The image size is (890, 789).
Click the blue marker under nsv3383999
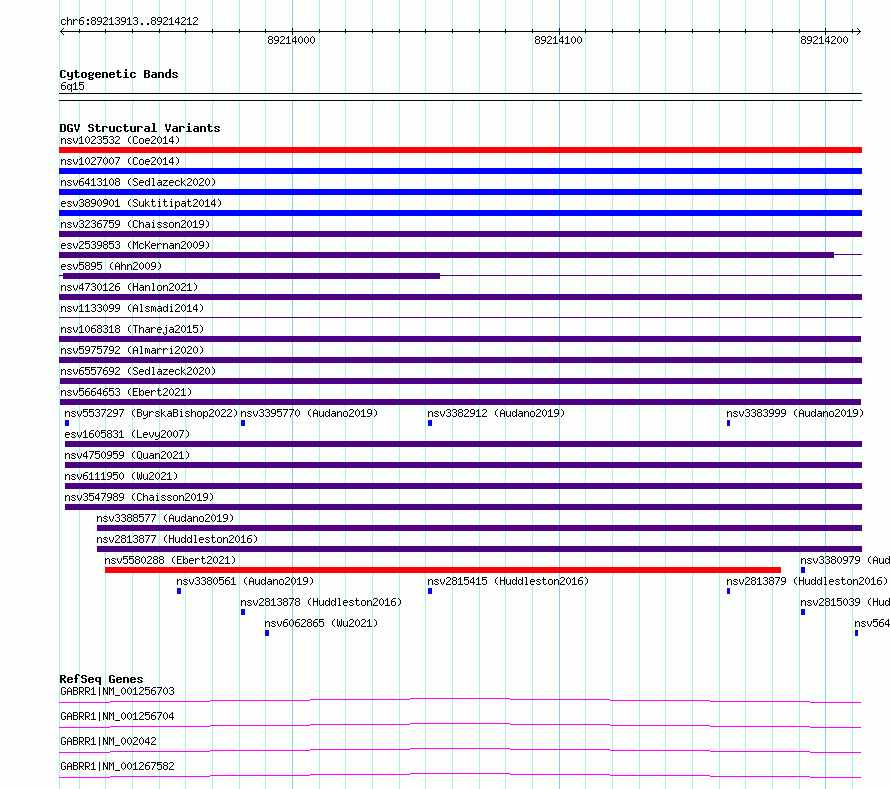click(x=728, y=423)
